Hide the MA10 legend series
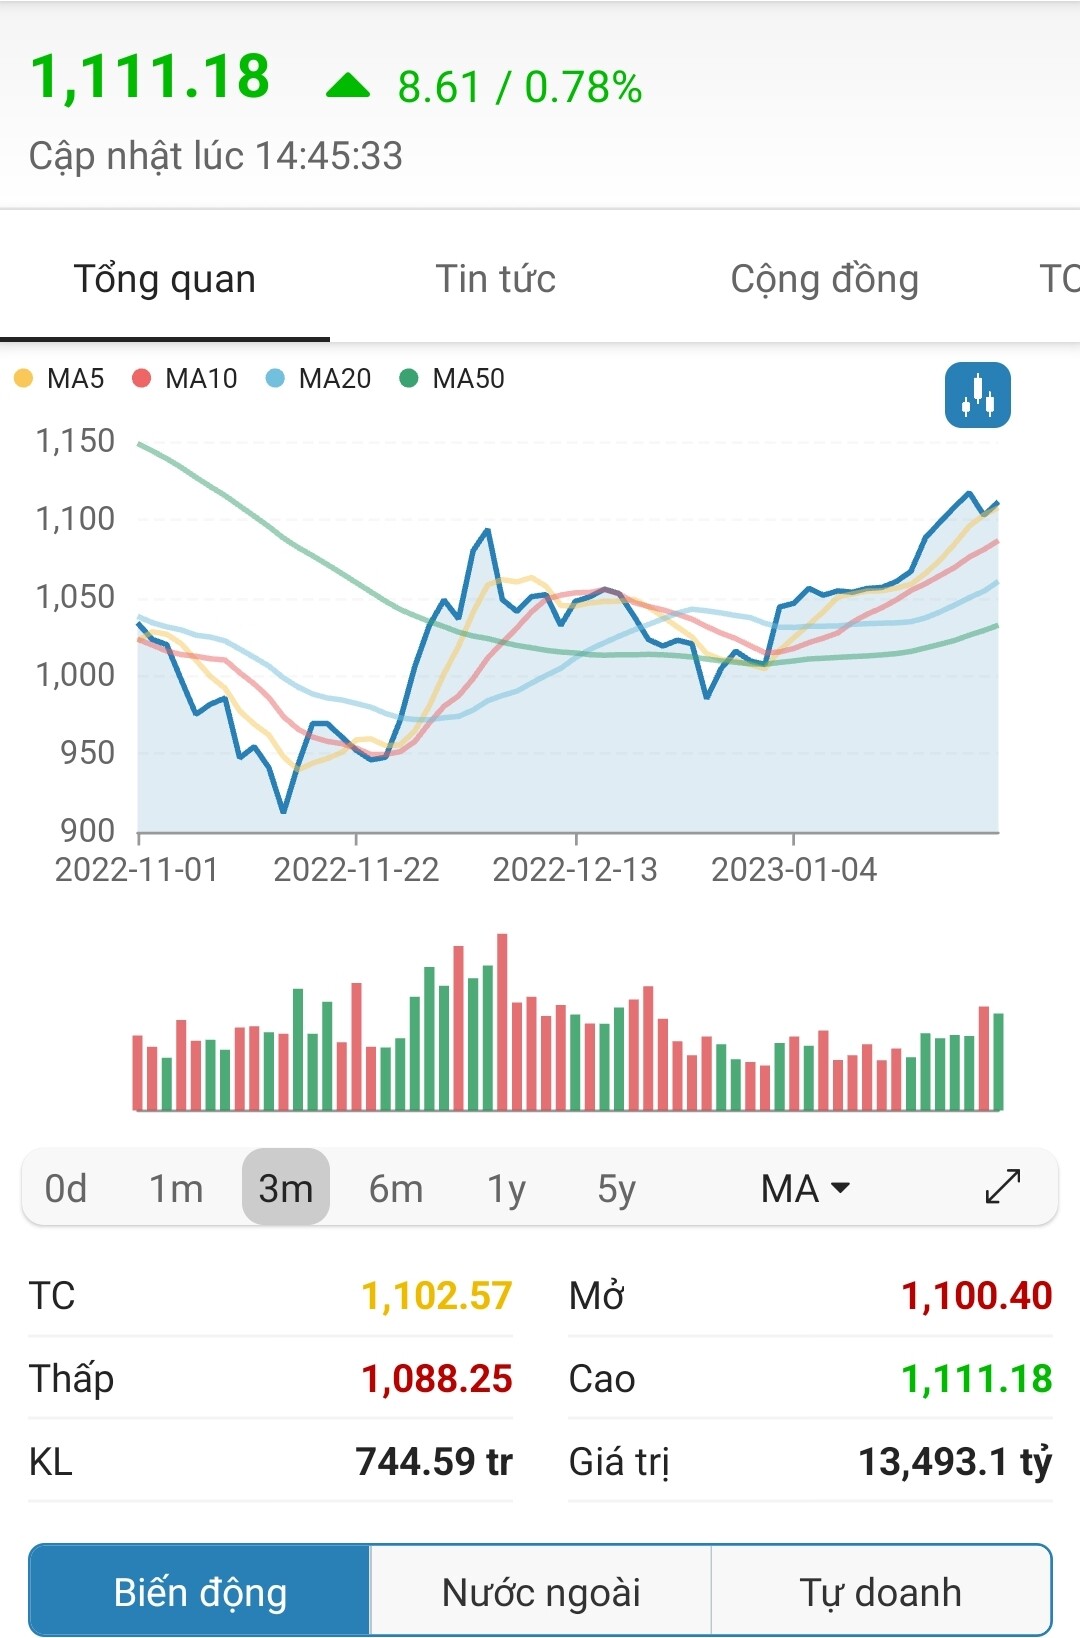This screenshot has width=1080, height=1638. [186, 379]
